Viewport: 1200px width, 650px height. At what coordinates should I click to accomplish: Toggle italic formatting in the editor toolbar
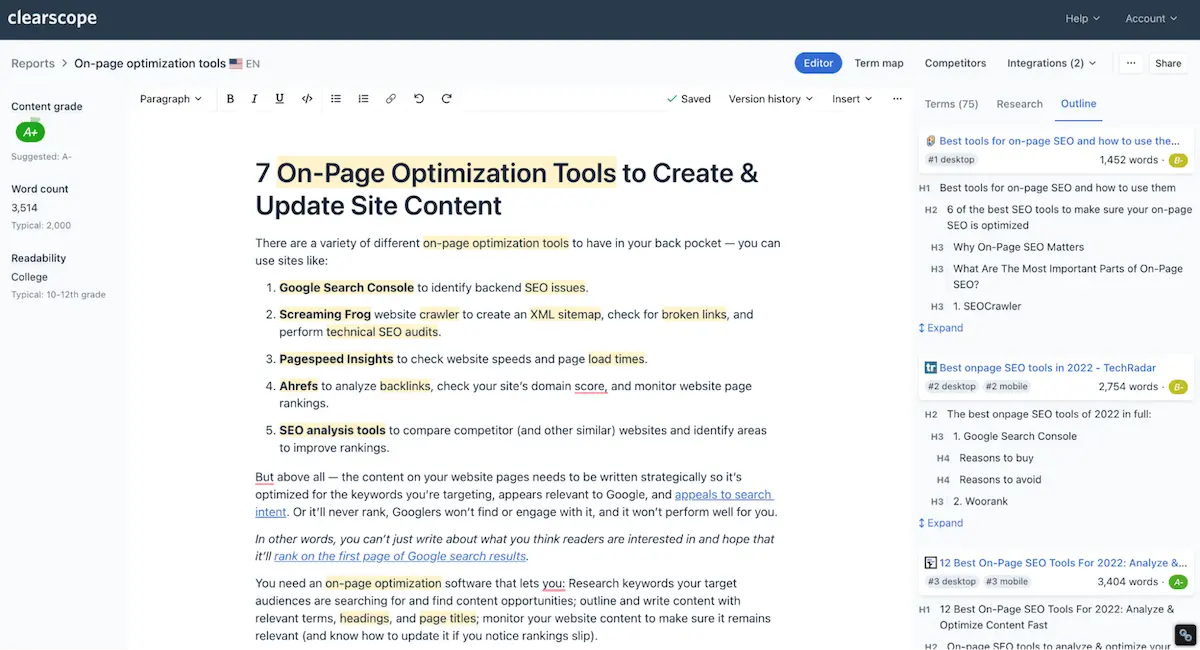tap(254, 99)
